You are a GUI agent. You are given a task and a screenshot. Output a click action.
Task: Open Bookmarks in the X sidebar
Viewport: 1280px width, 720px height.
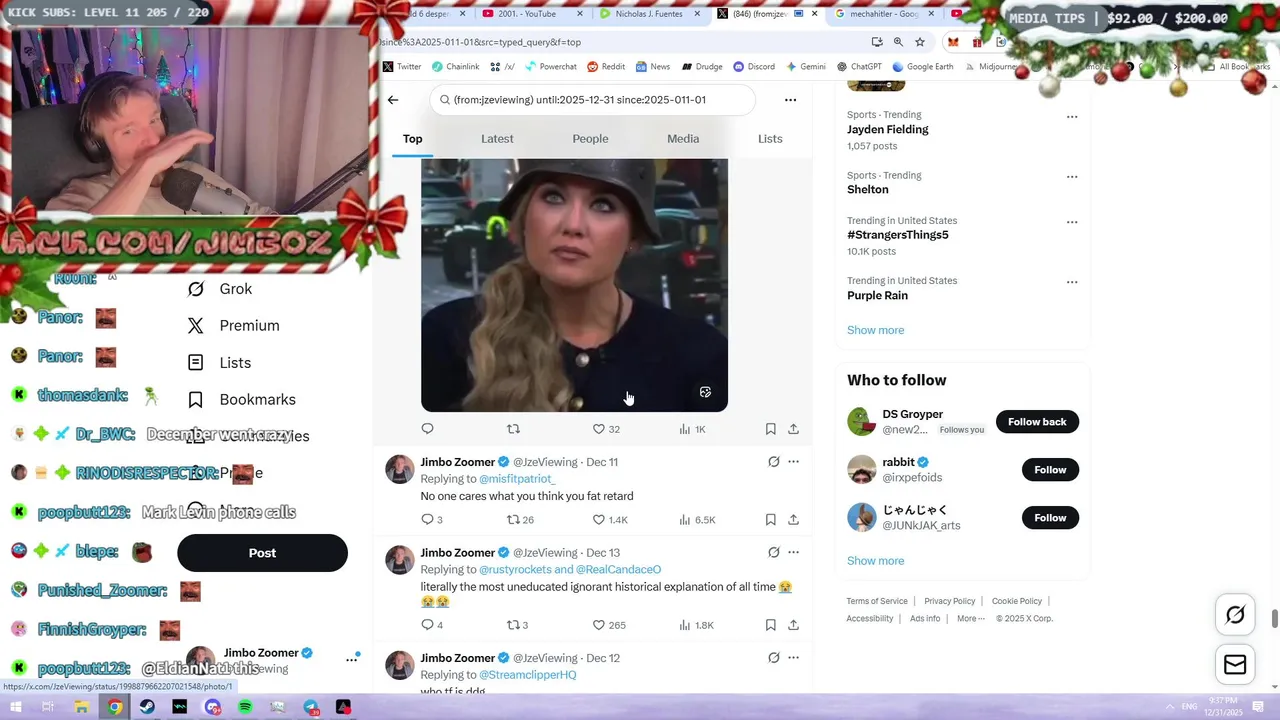(242, 400)
